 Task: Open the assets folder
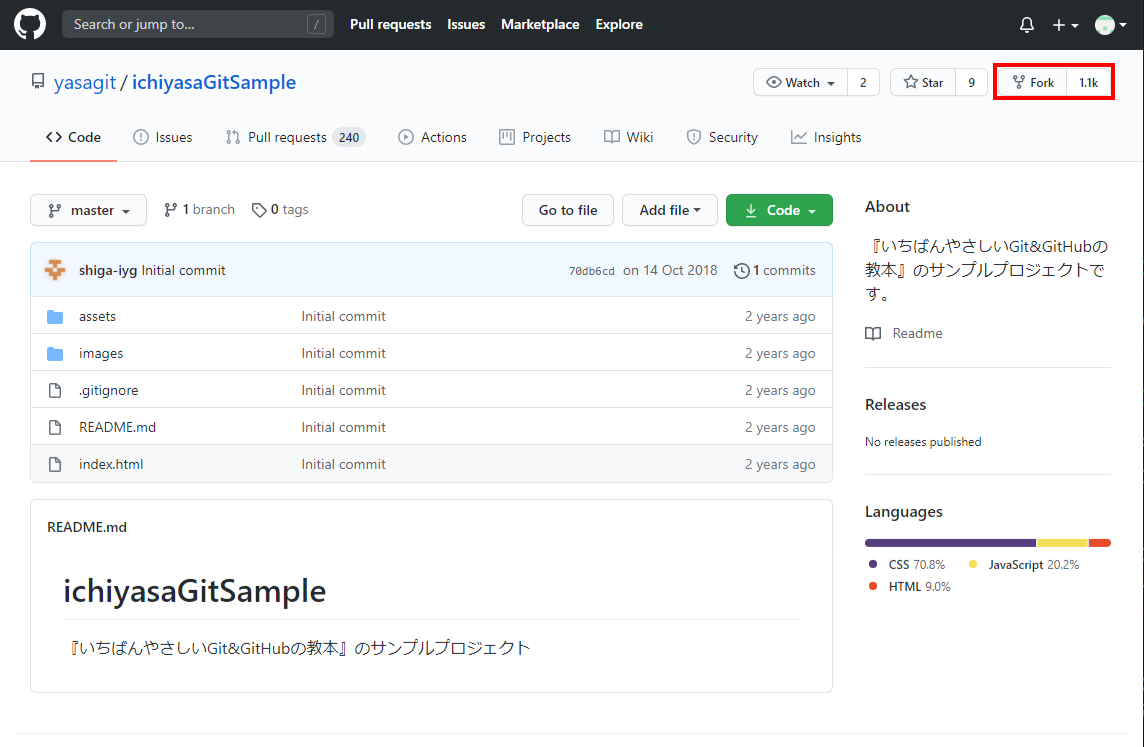[97, 317]
